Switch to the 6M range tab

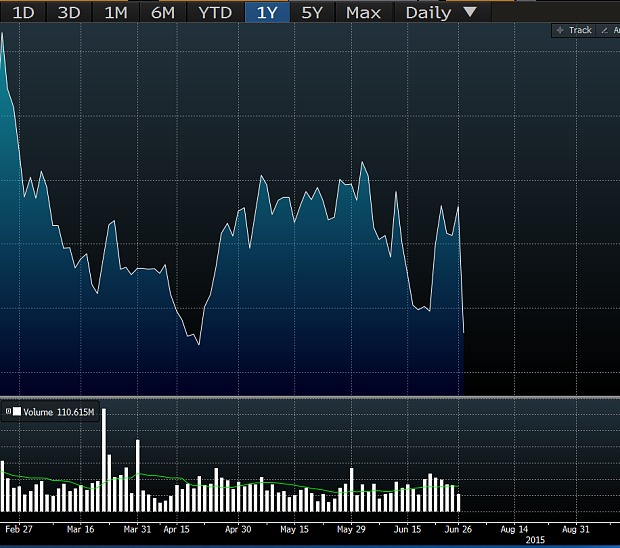click(x=162, y=13)
